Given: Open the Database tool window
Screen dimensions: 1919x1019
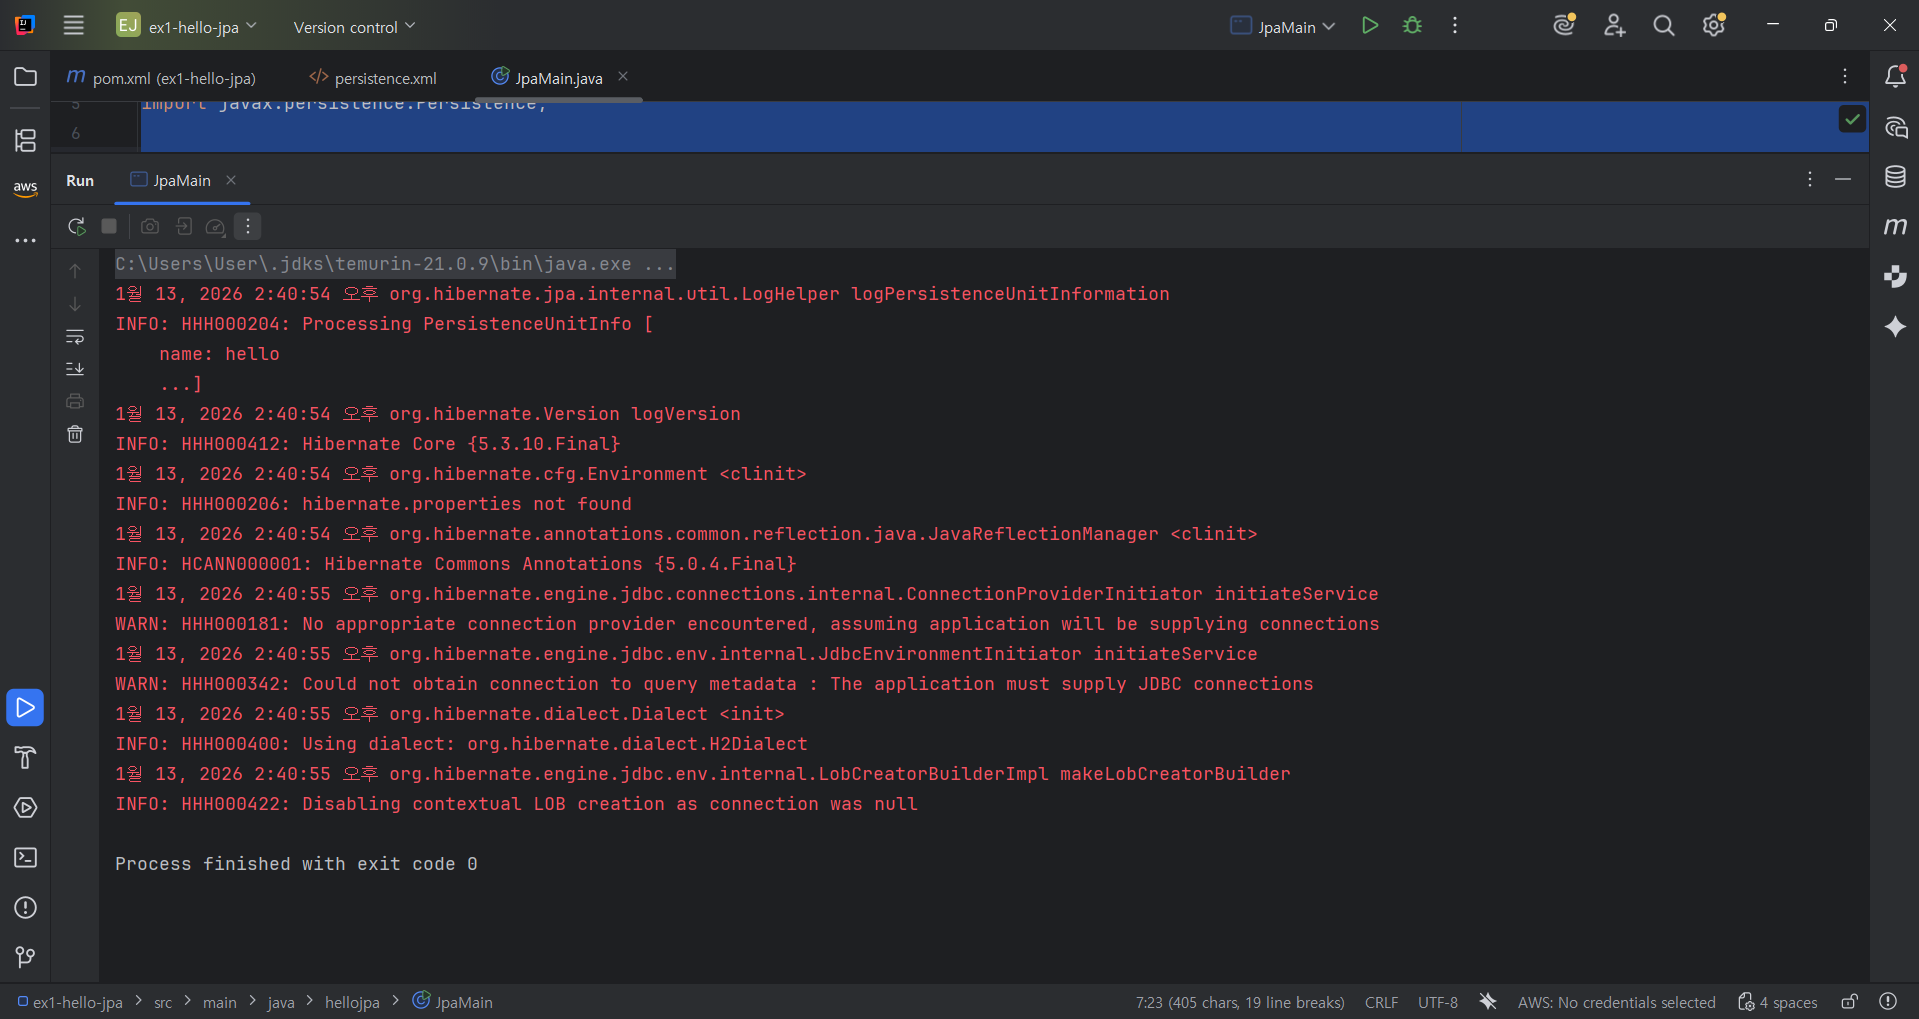Looking at the screenshot, I should 1895,178.
